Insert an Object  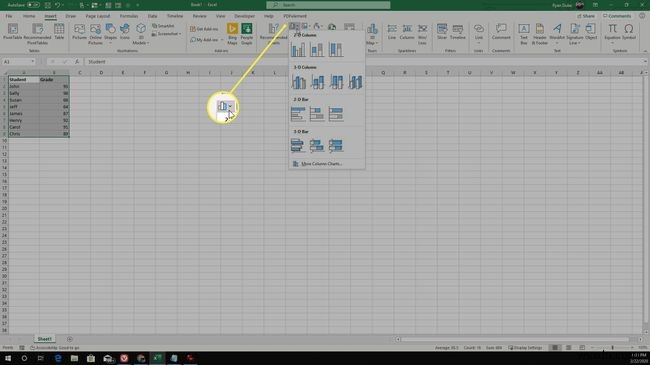(591, 32)
